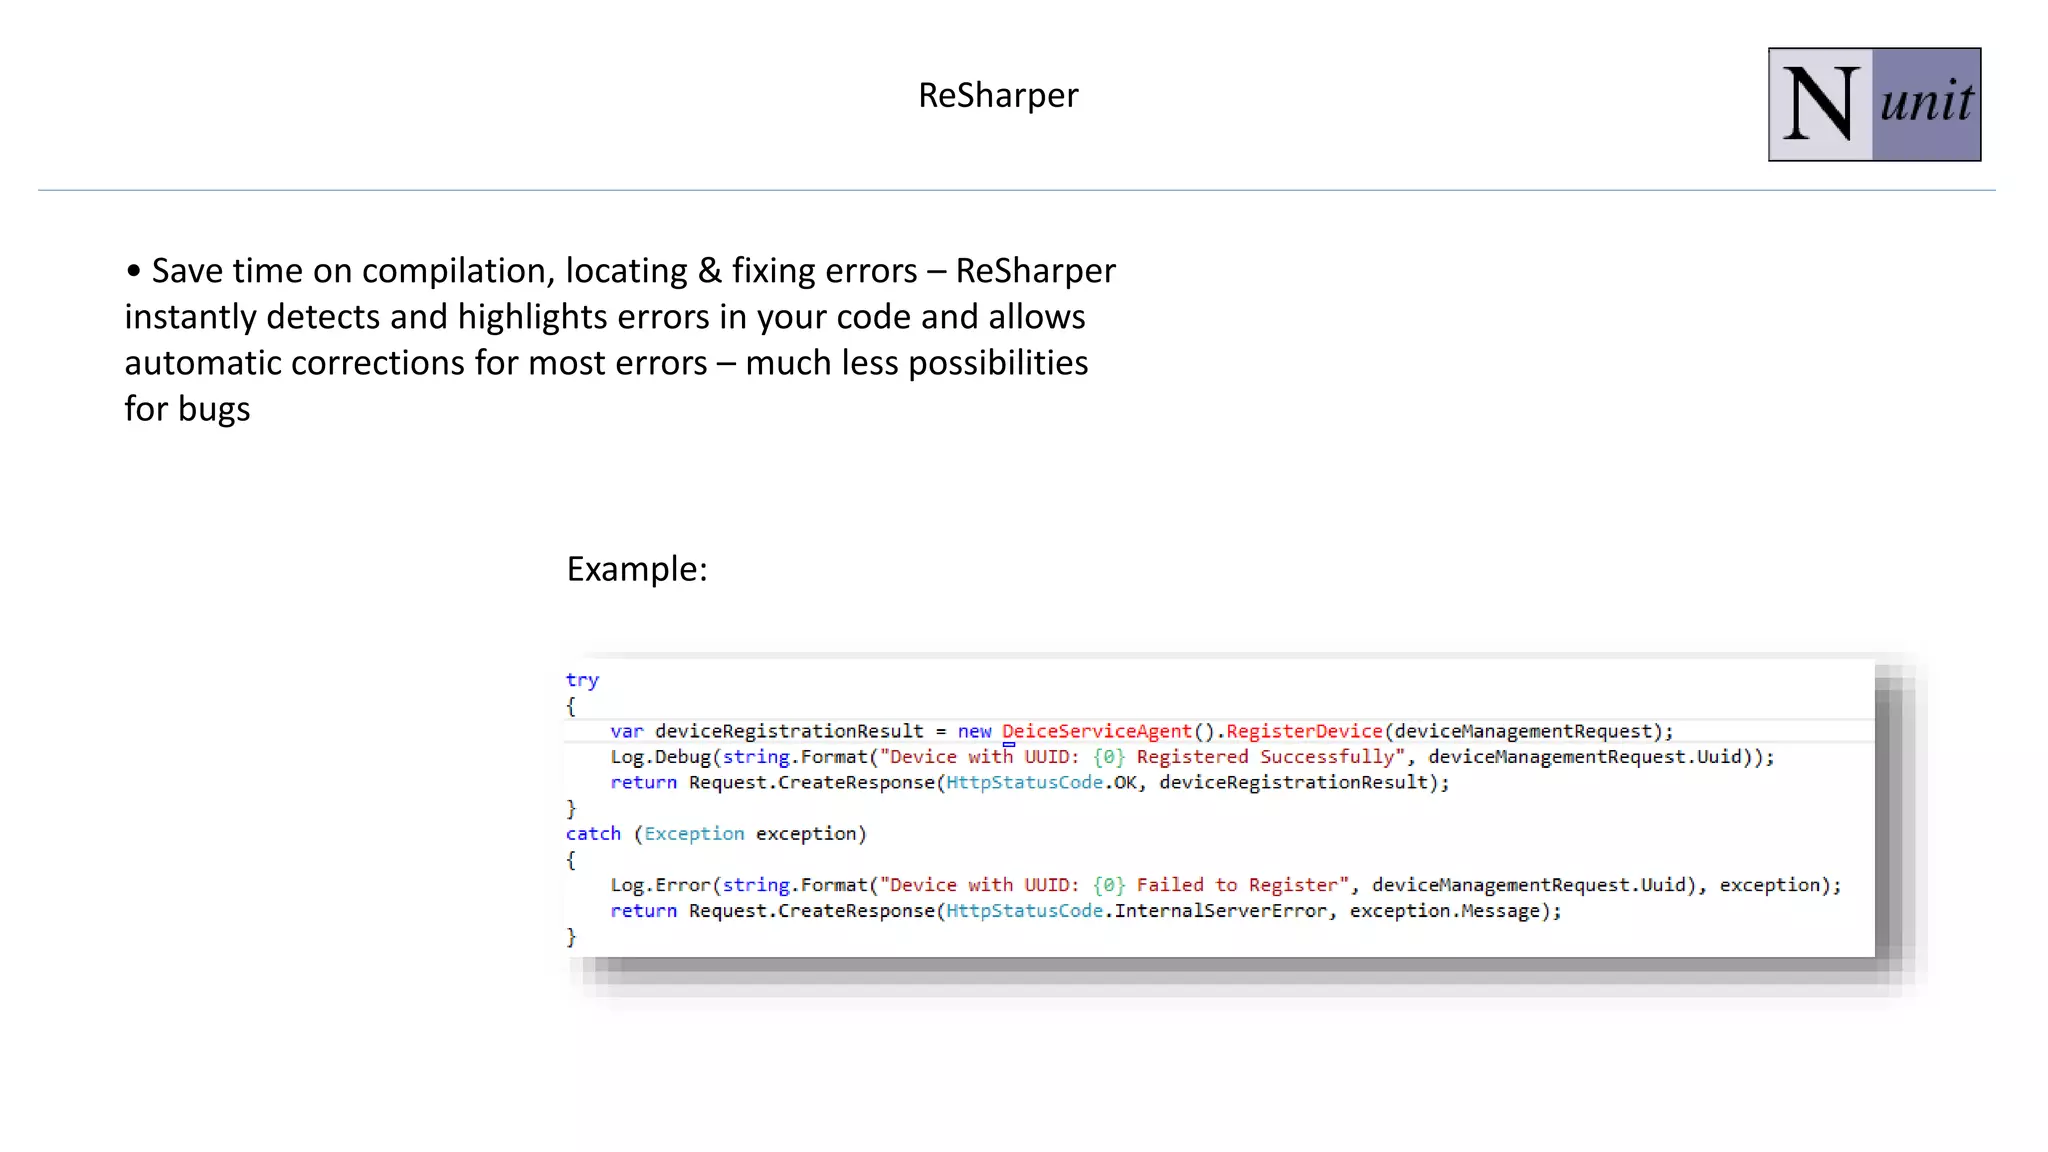This screenshot has width=2048, height=1152.
Task: Click 'catch (Exception exception)' line
Action: [x=716, y=833]
